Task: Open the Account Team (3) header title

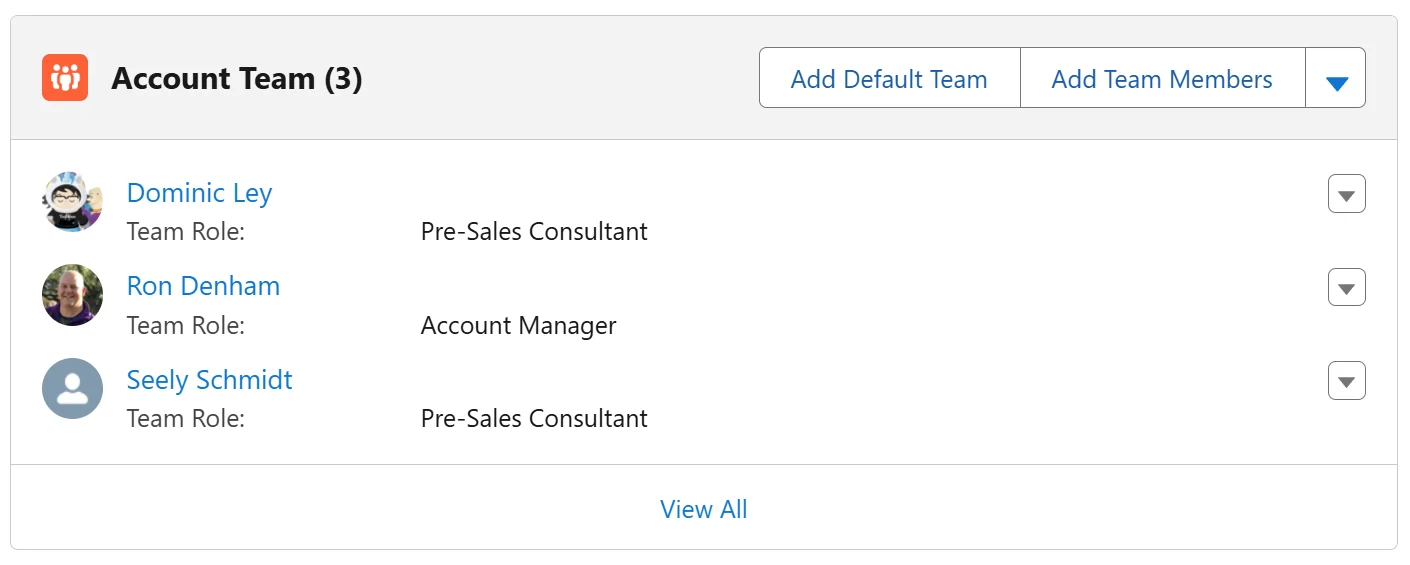Action: click(x=236, y=79)
